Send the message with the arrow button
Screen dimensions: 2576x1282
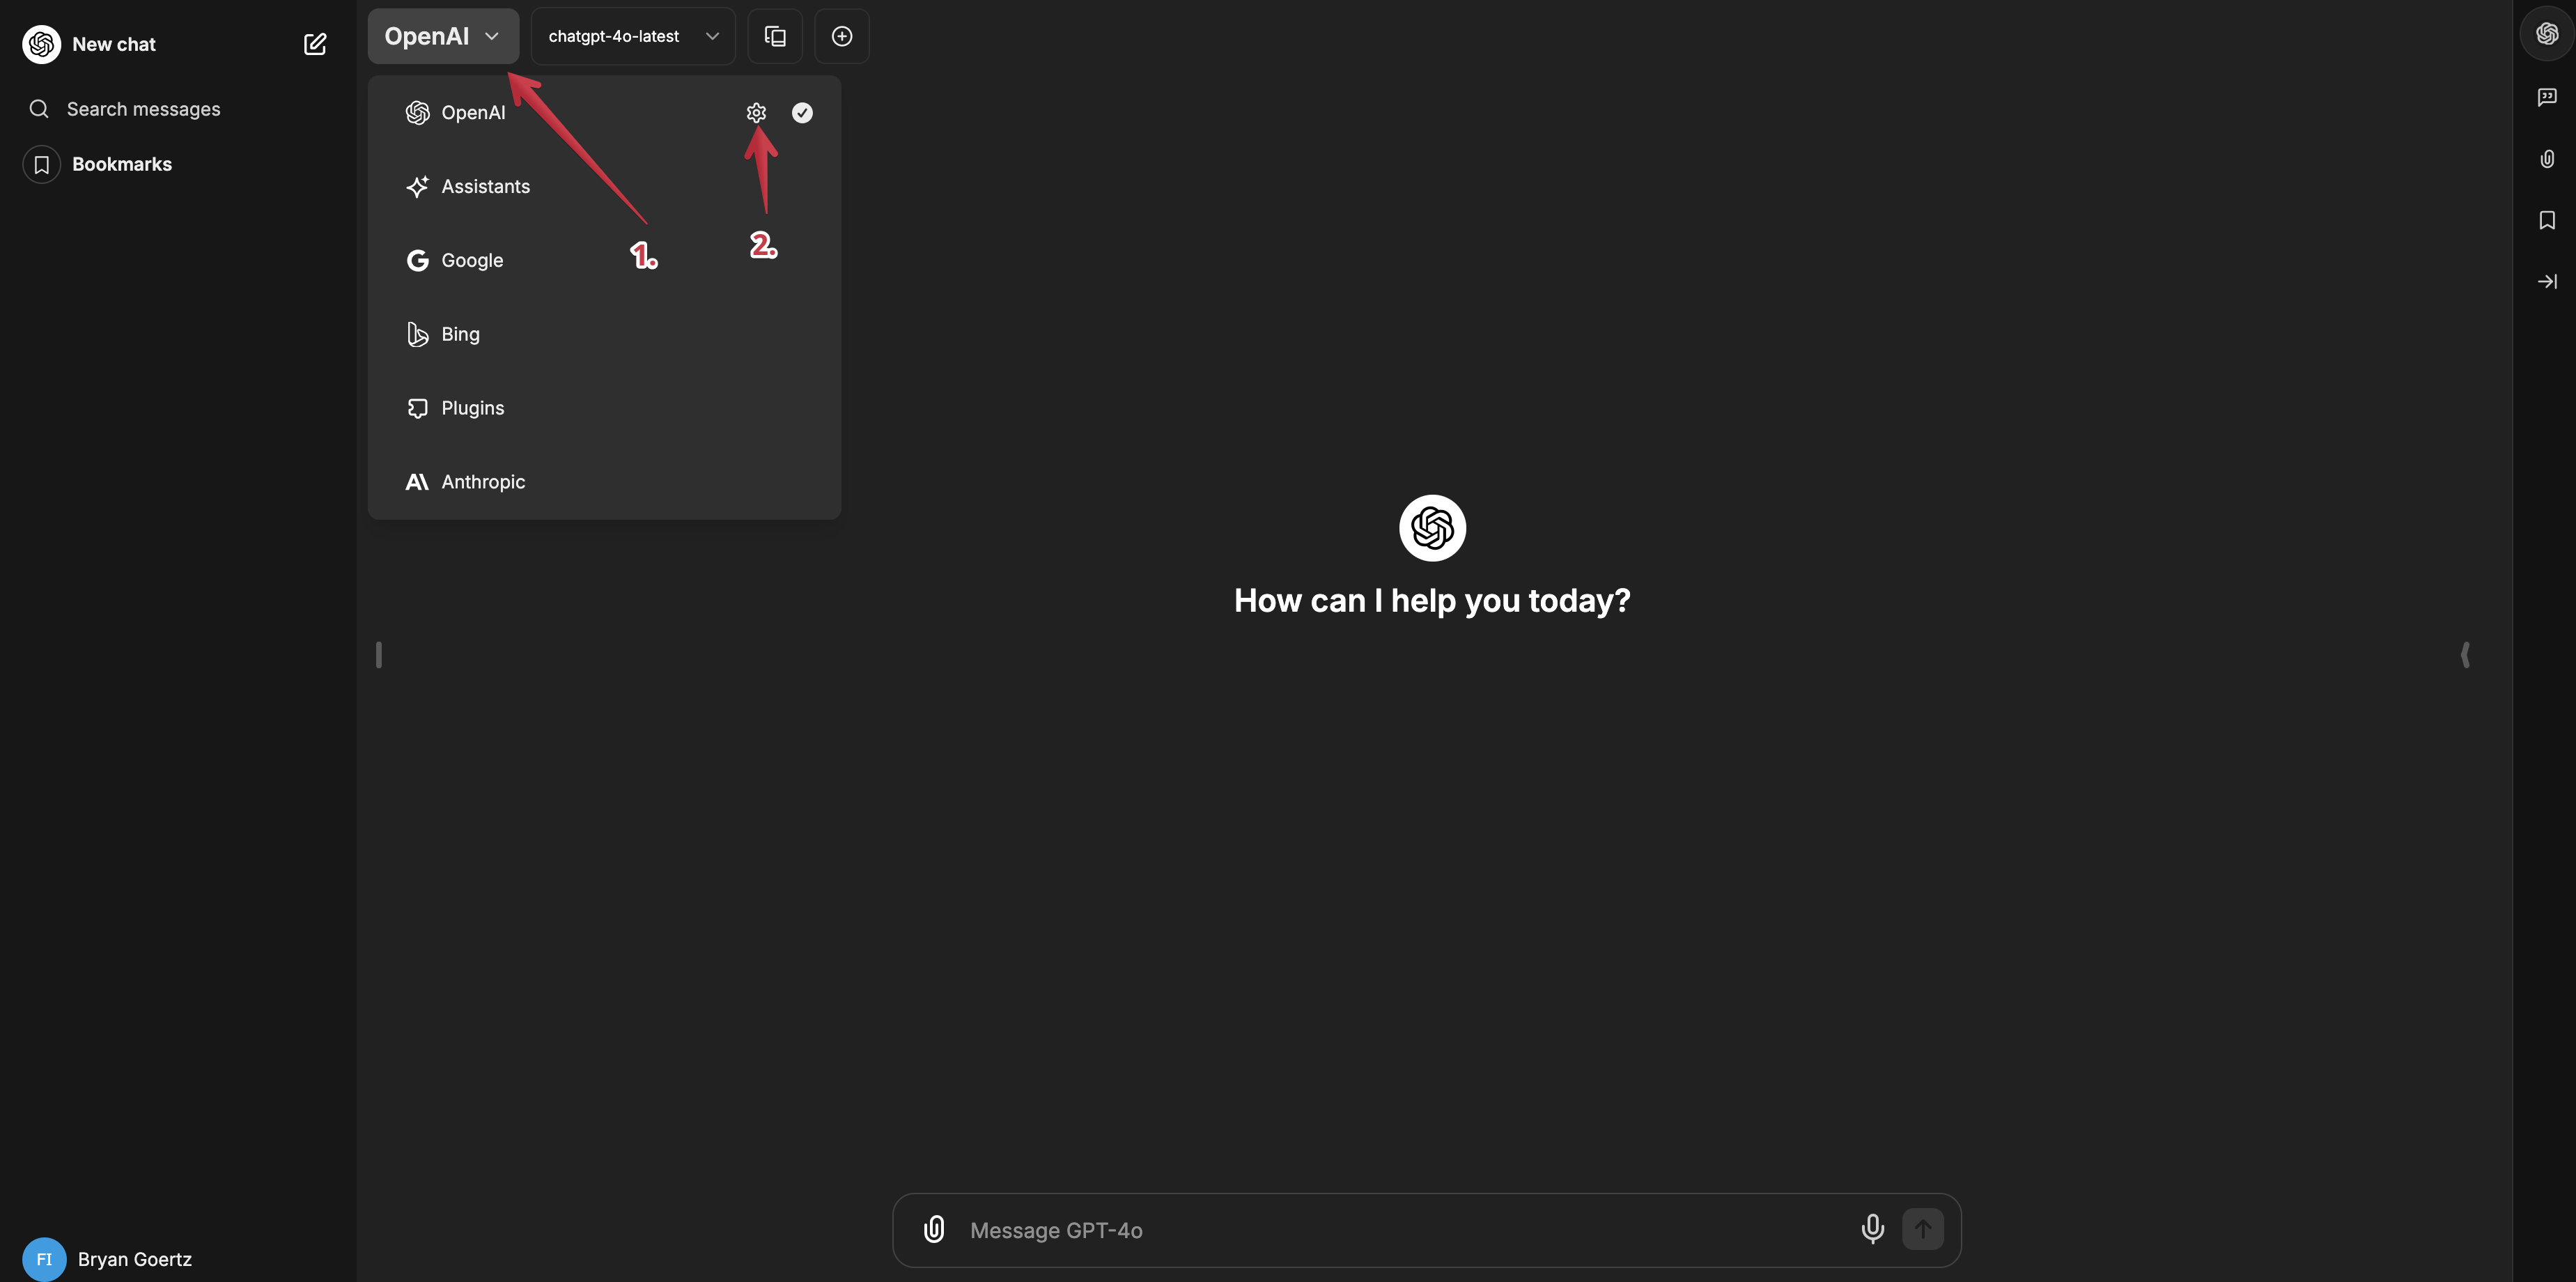click(1923, 1229)
